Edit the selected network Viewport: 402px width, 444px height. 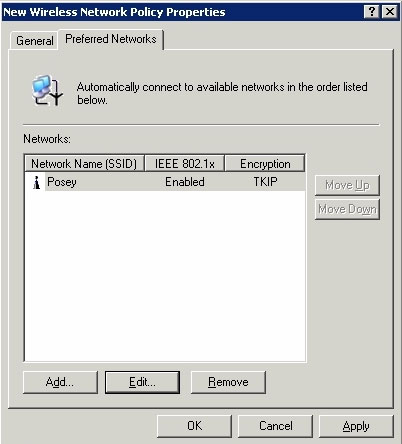[142, 382]
